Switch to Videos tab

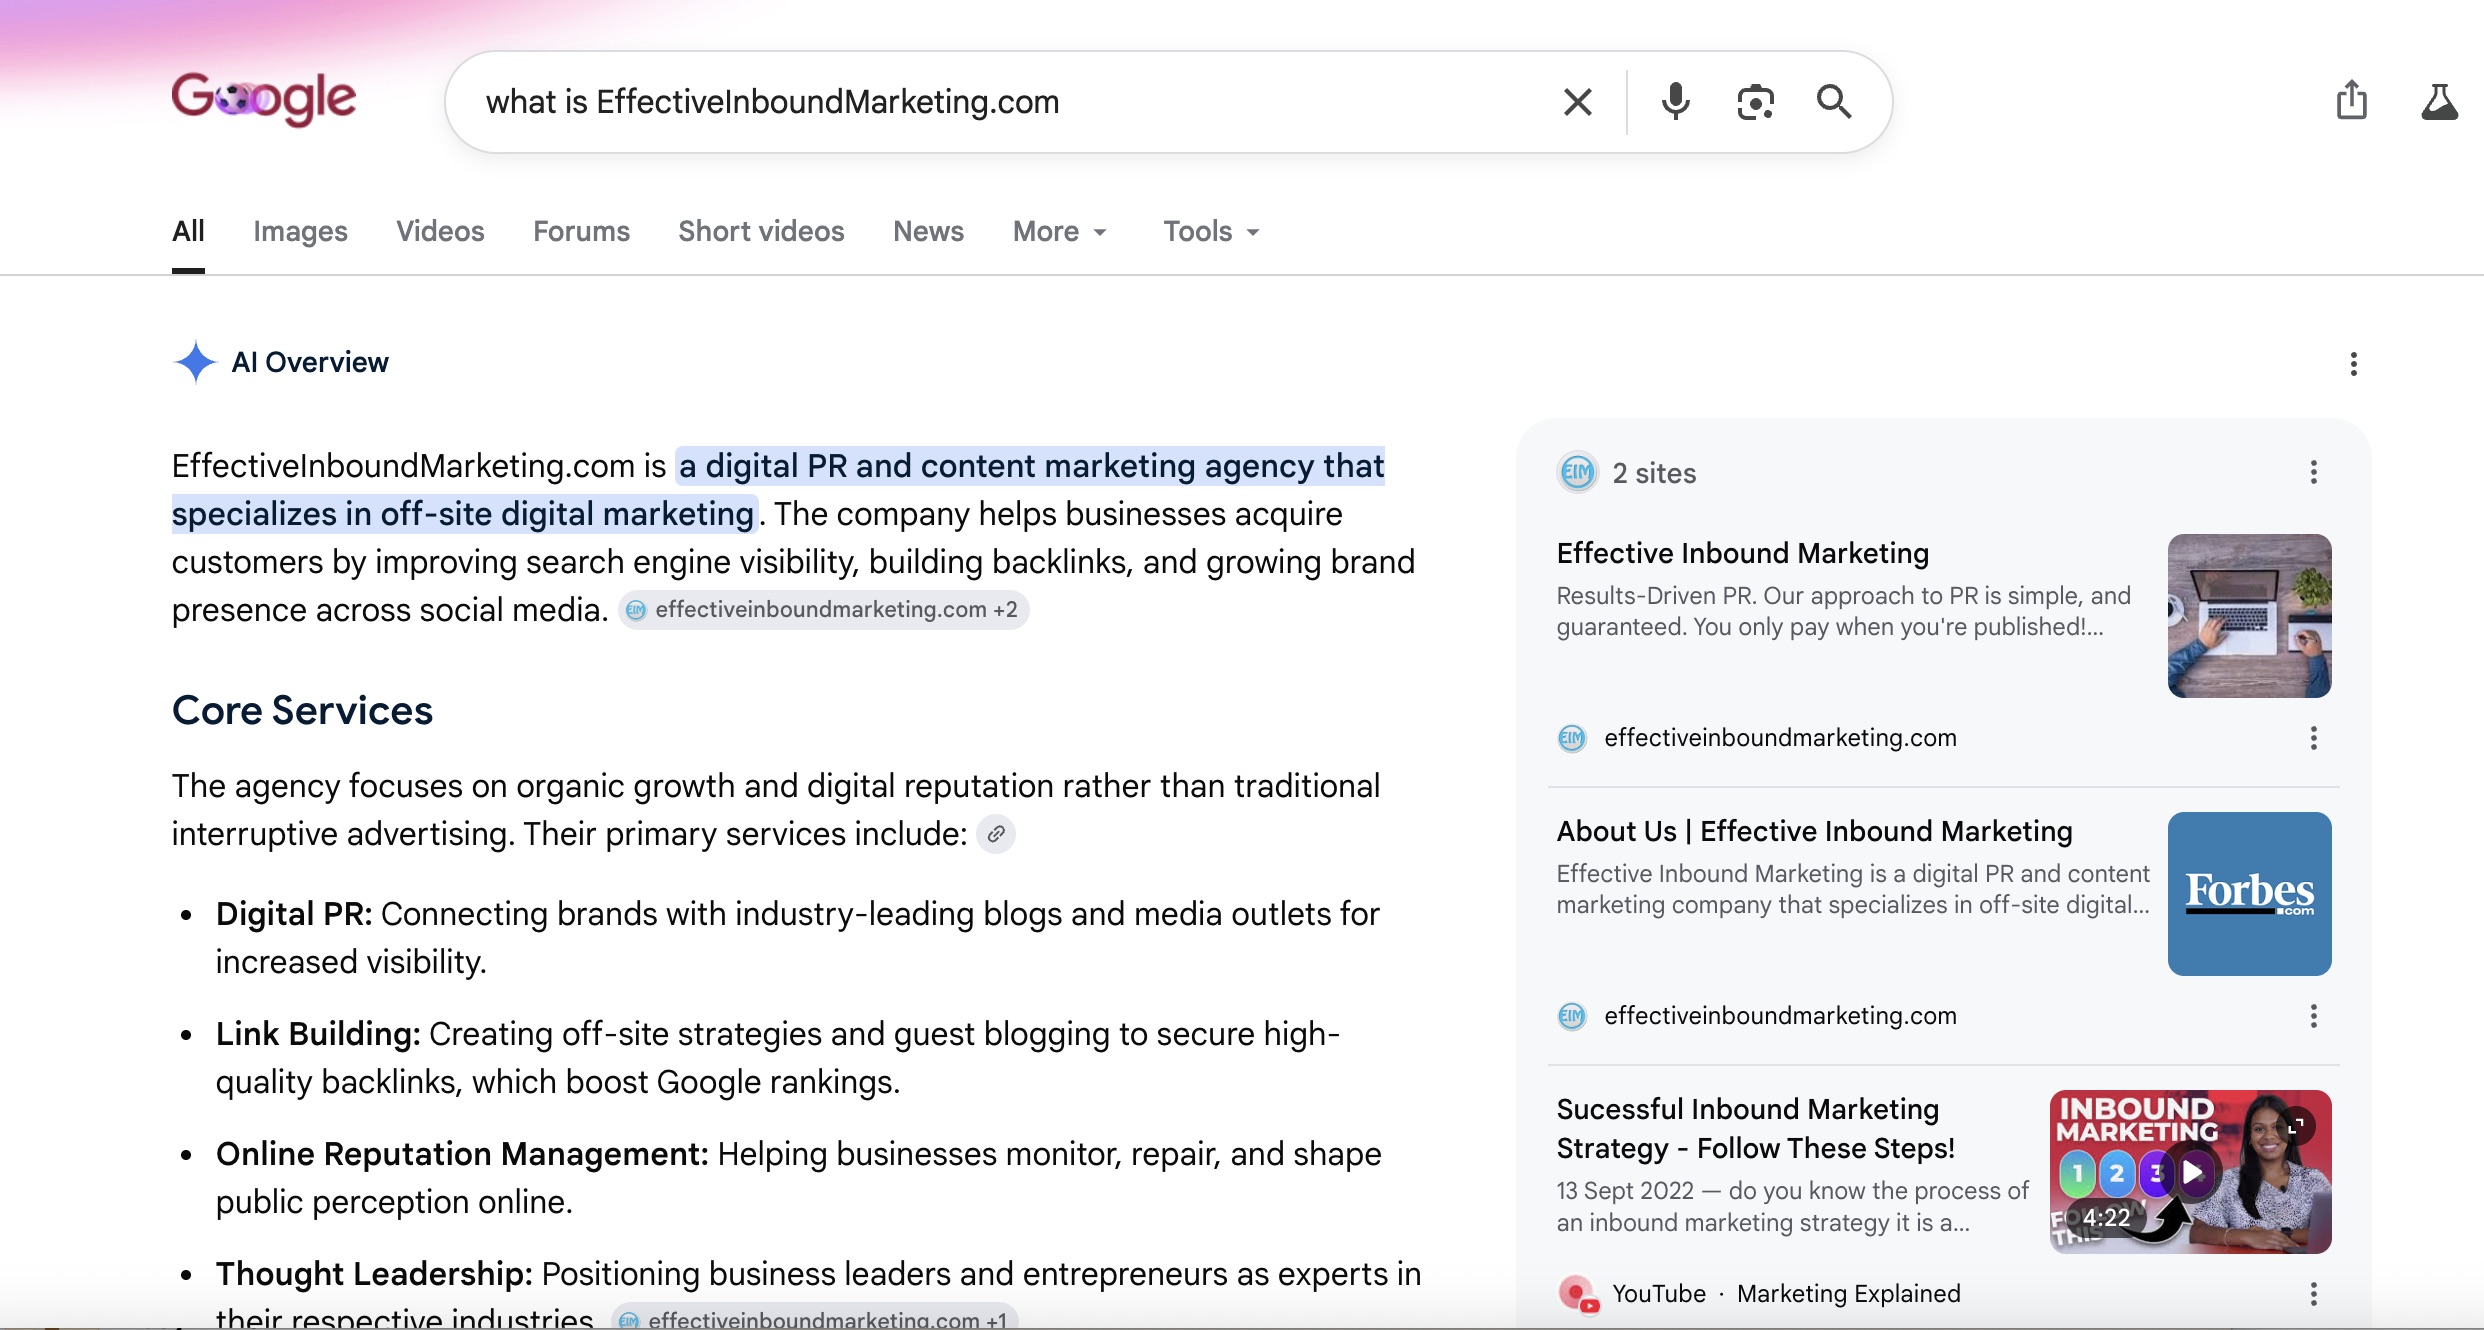point(440,231)
